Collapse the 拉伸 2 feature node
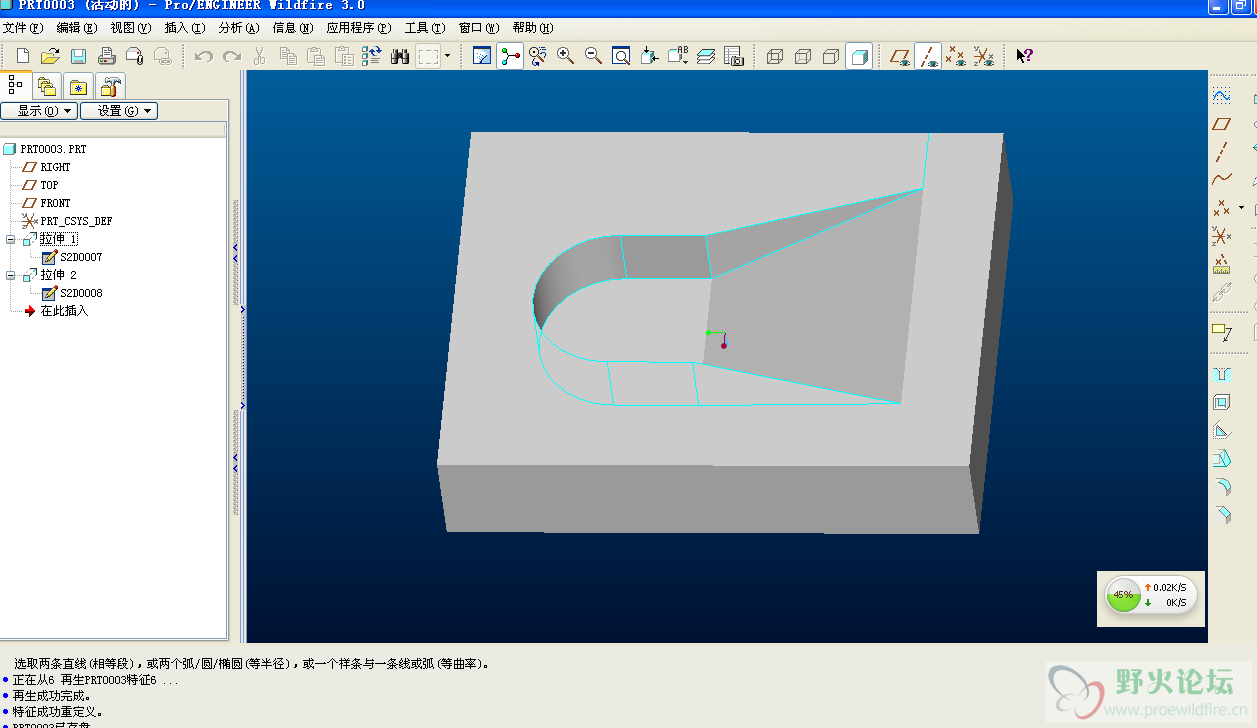The image size is (1257, 728). (x=10, y=275)
